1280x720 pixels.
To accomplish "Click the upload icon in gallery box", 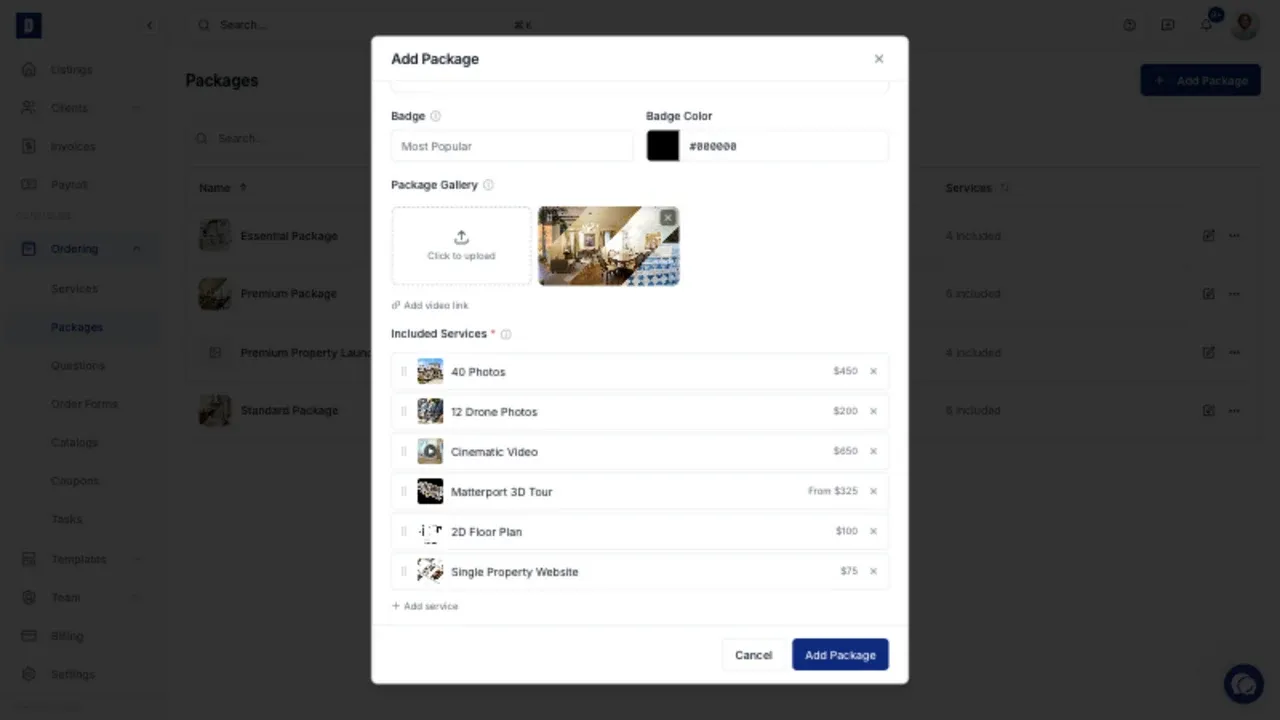I will coord(461,237).
